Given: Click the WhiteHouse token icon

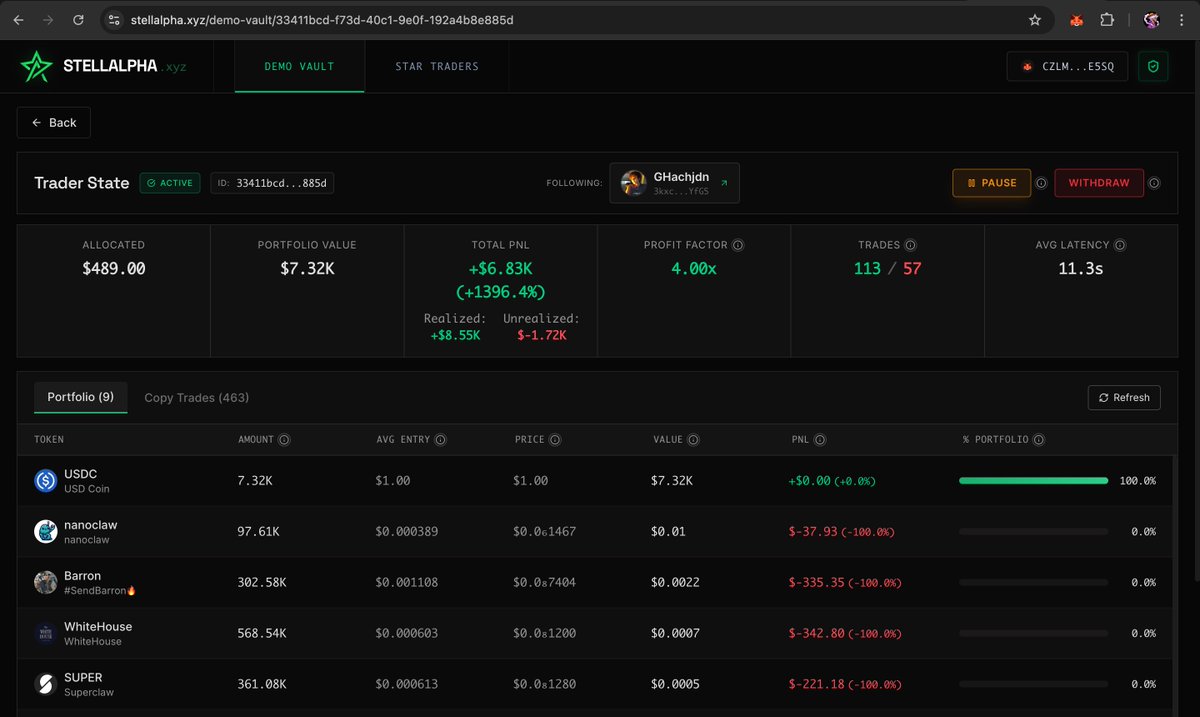Looking at the screenshot, I should click(x=45, y=633).
